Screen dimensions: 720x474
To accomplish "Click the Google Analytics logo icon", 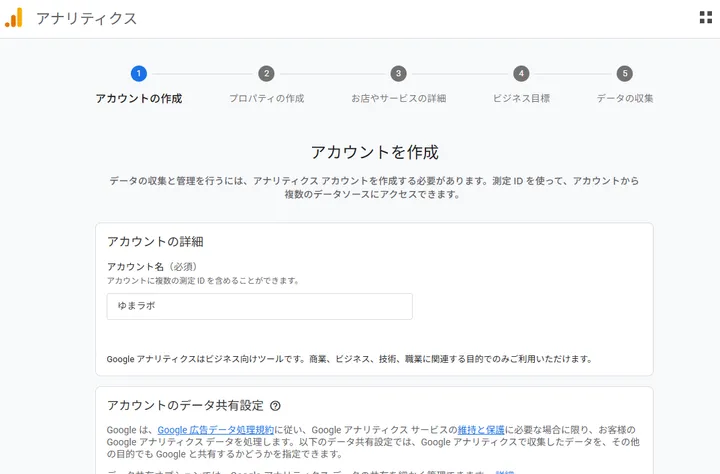I will (x=14, y=18).
